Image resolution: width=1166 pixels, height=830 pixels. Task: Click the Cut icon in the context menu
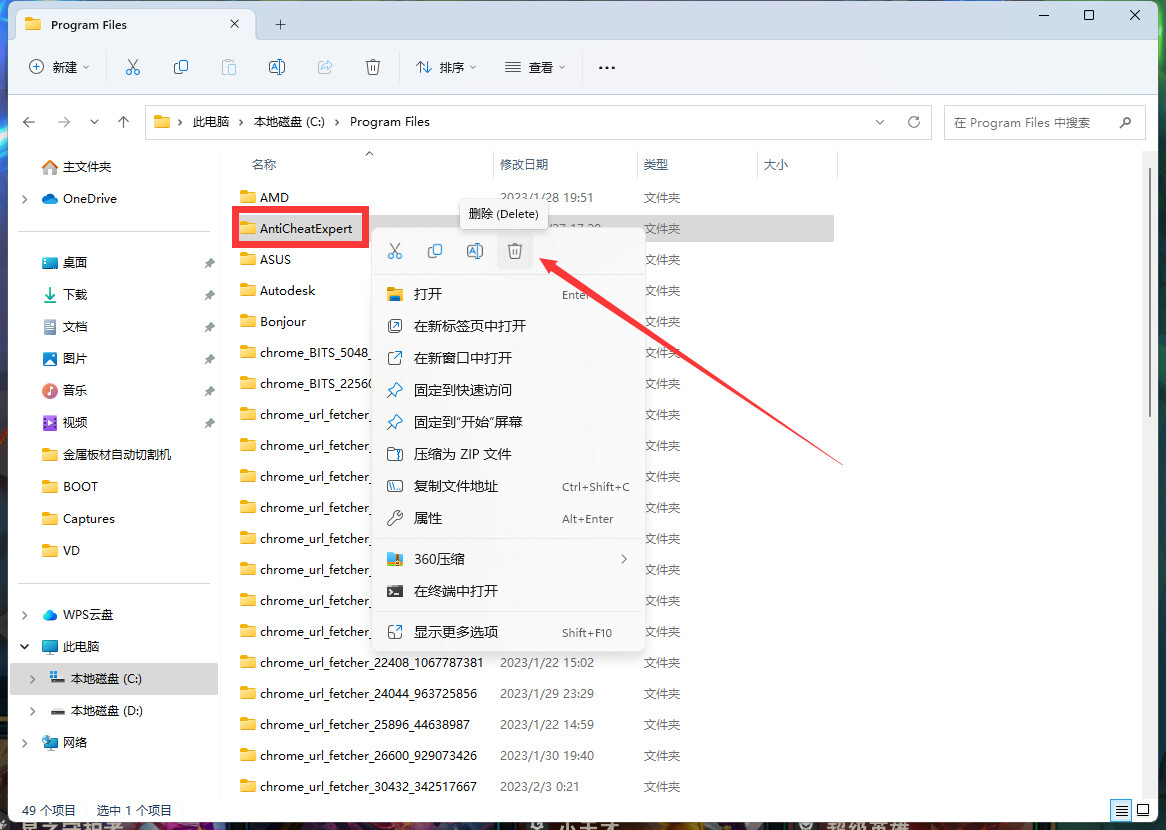tap(395, 251)
